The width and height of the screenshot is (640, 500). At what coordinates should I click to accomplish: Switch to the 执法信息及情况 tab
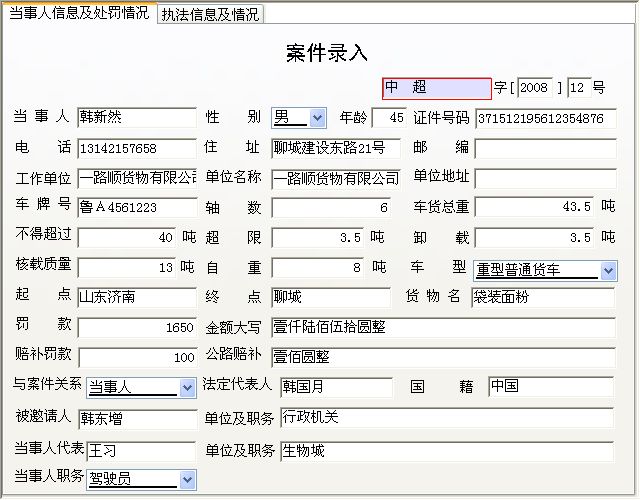tap(211, 14)
